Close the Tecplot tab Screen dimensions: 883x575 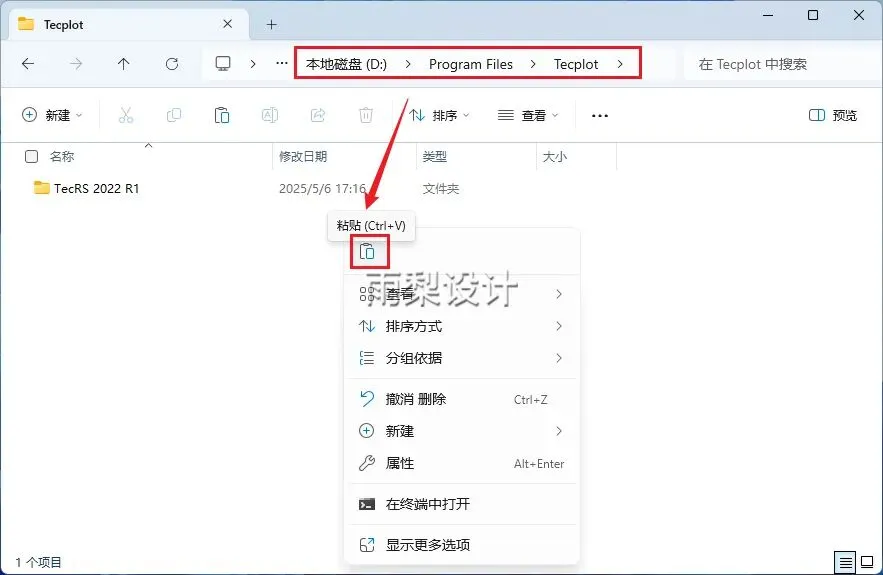coord(228,24)
